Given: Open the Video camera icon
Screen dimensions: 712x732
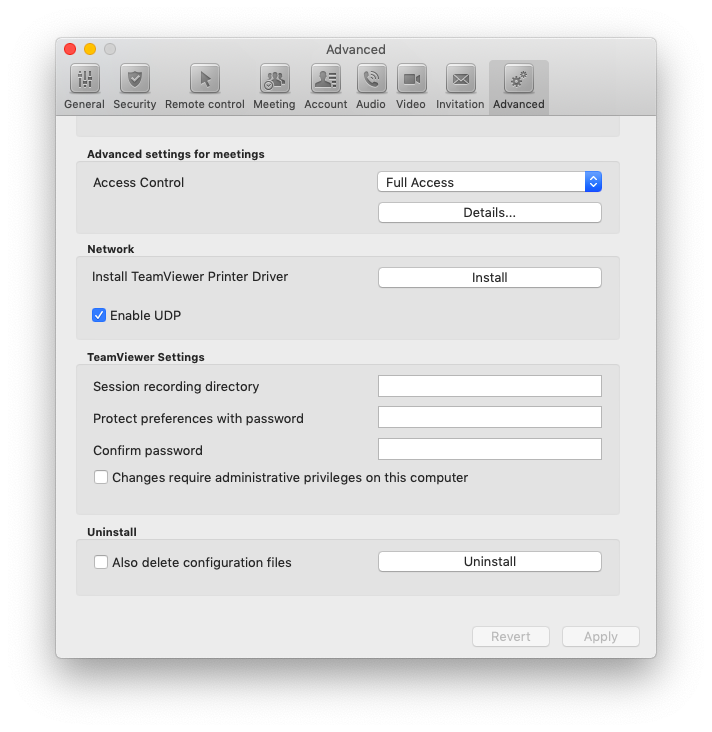Looking at the screenshot, I should [x=411, y=80].
